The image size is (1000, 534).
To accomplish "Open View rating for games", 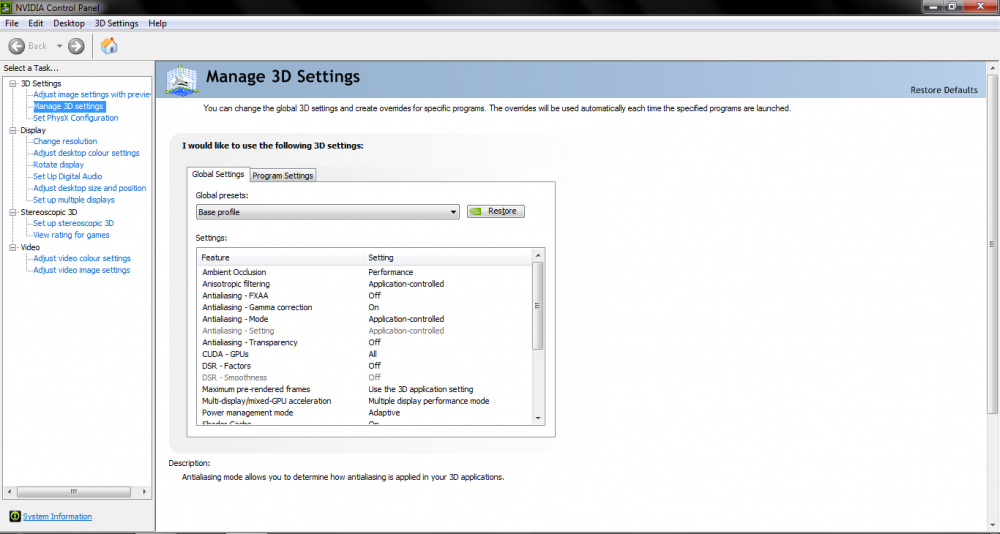I will pos(71,235).
